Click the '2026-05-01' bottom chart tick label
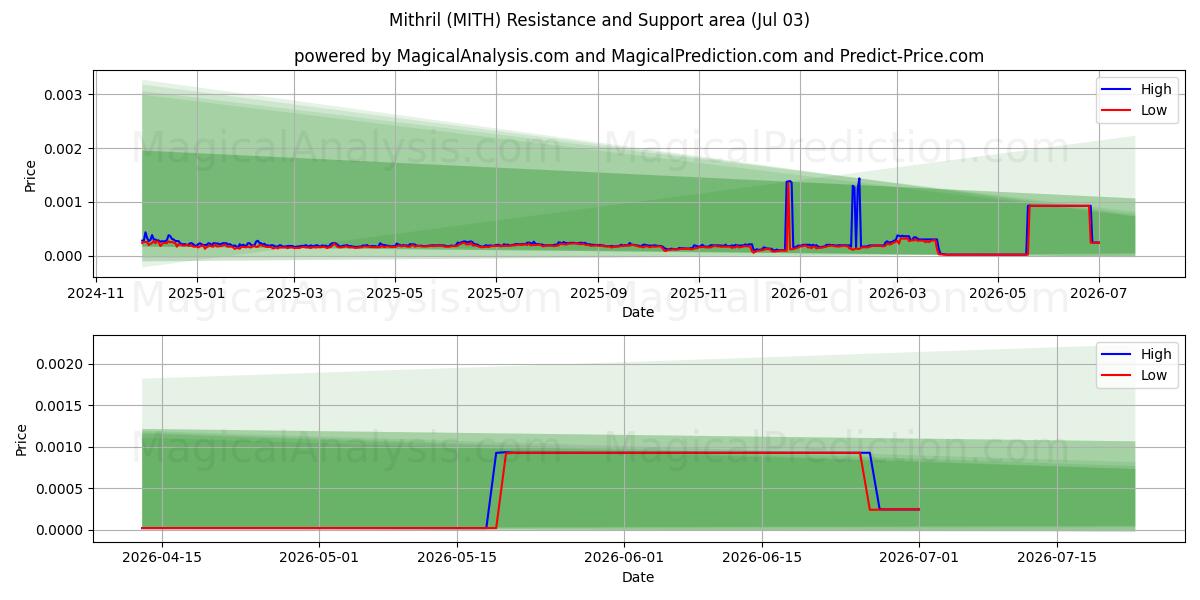This screenshot has height=600, width=1200. point(319,557)
